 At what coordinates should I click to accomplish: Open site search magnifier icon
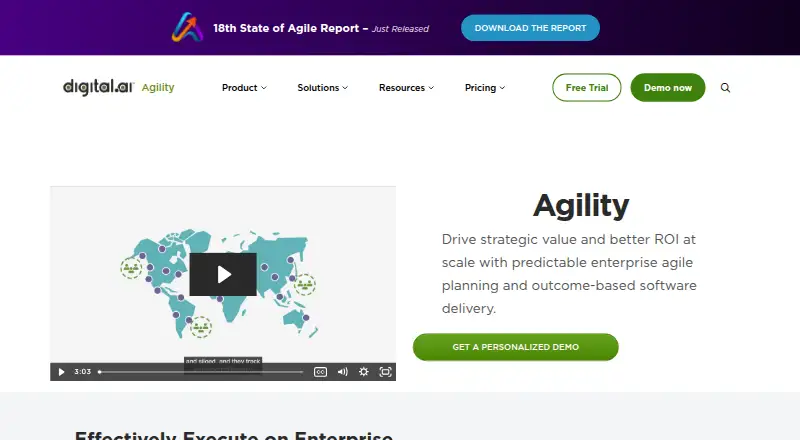pos(725,88)
